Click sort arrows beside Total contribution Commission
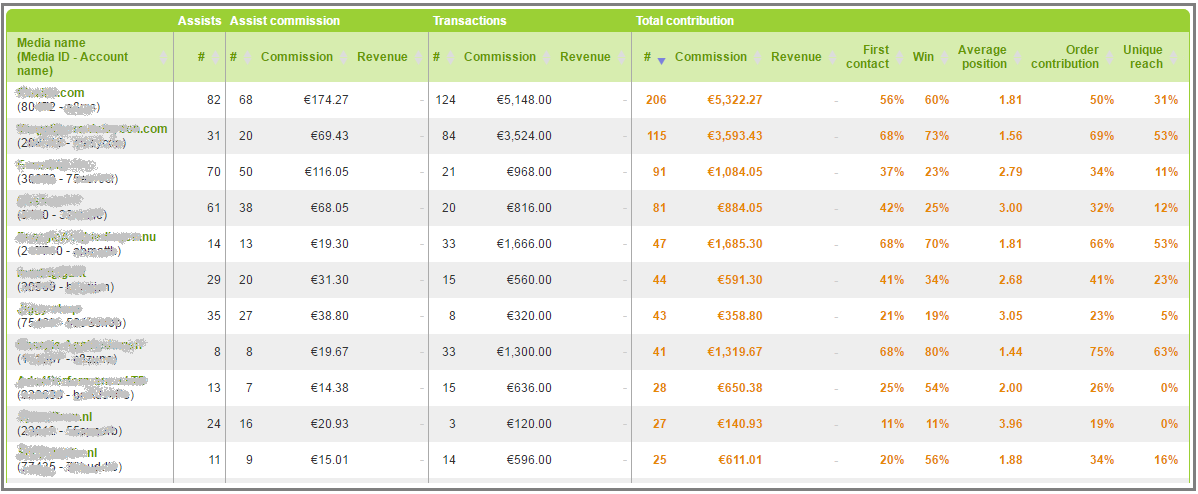1198x494 pixels. coord(757,57)
